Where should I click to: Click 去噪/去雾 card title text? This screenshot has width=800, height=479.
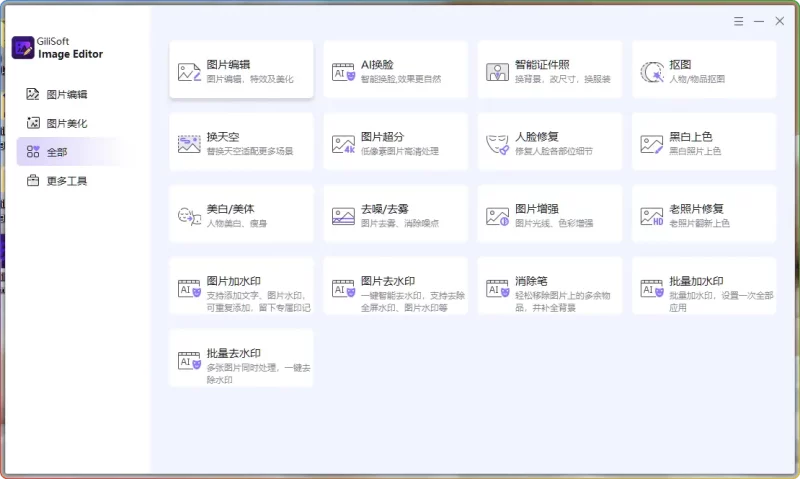385,209
